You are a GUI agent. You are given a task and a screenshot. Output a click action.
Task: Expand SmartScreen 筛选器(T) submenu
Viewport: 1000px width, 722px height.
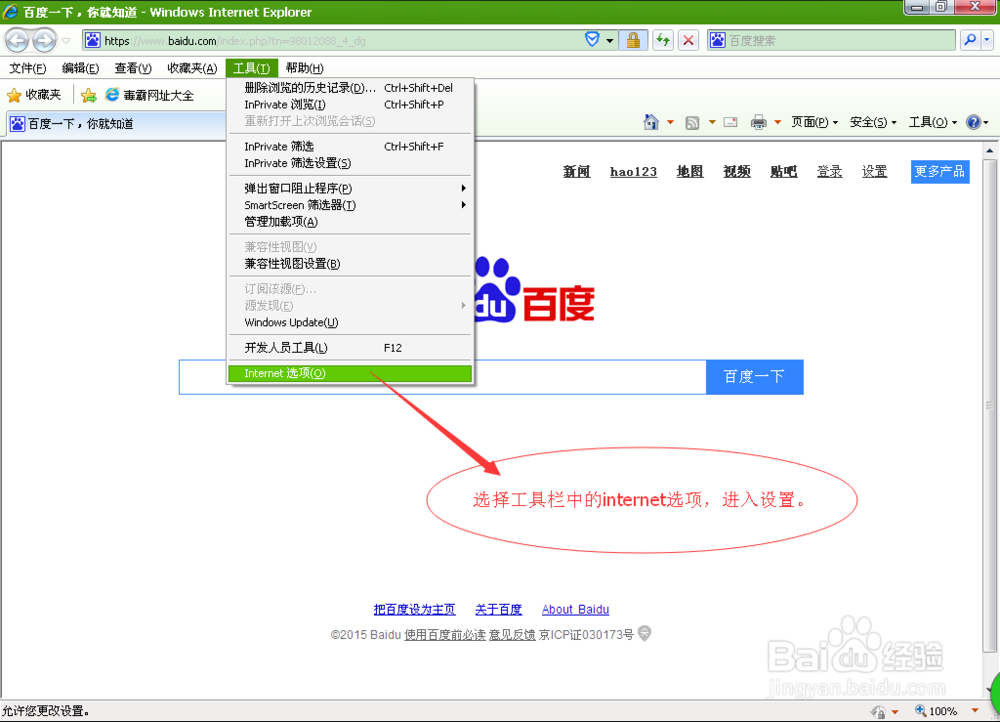click(349, 205)
